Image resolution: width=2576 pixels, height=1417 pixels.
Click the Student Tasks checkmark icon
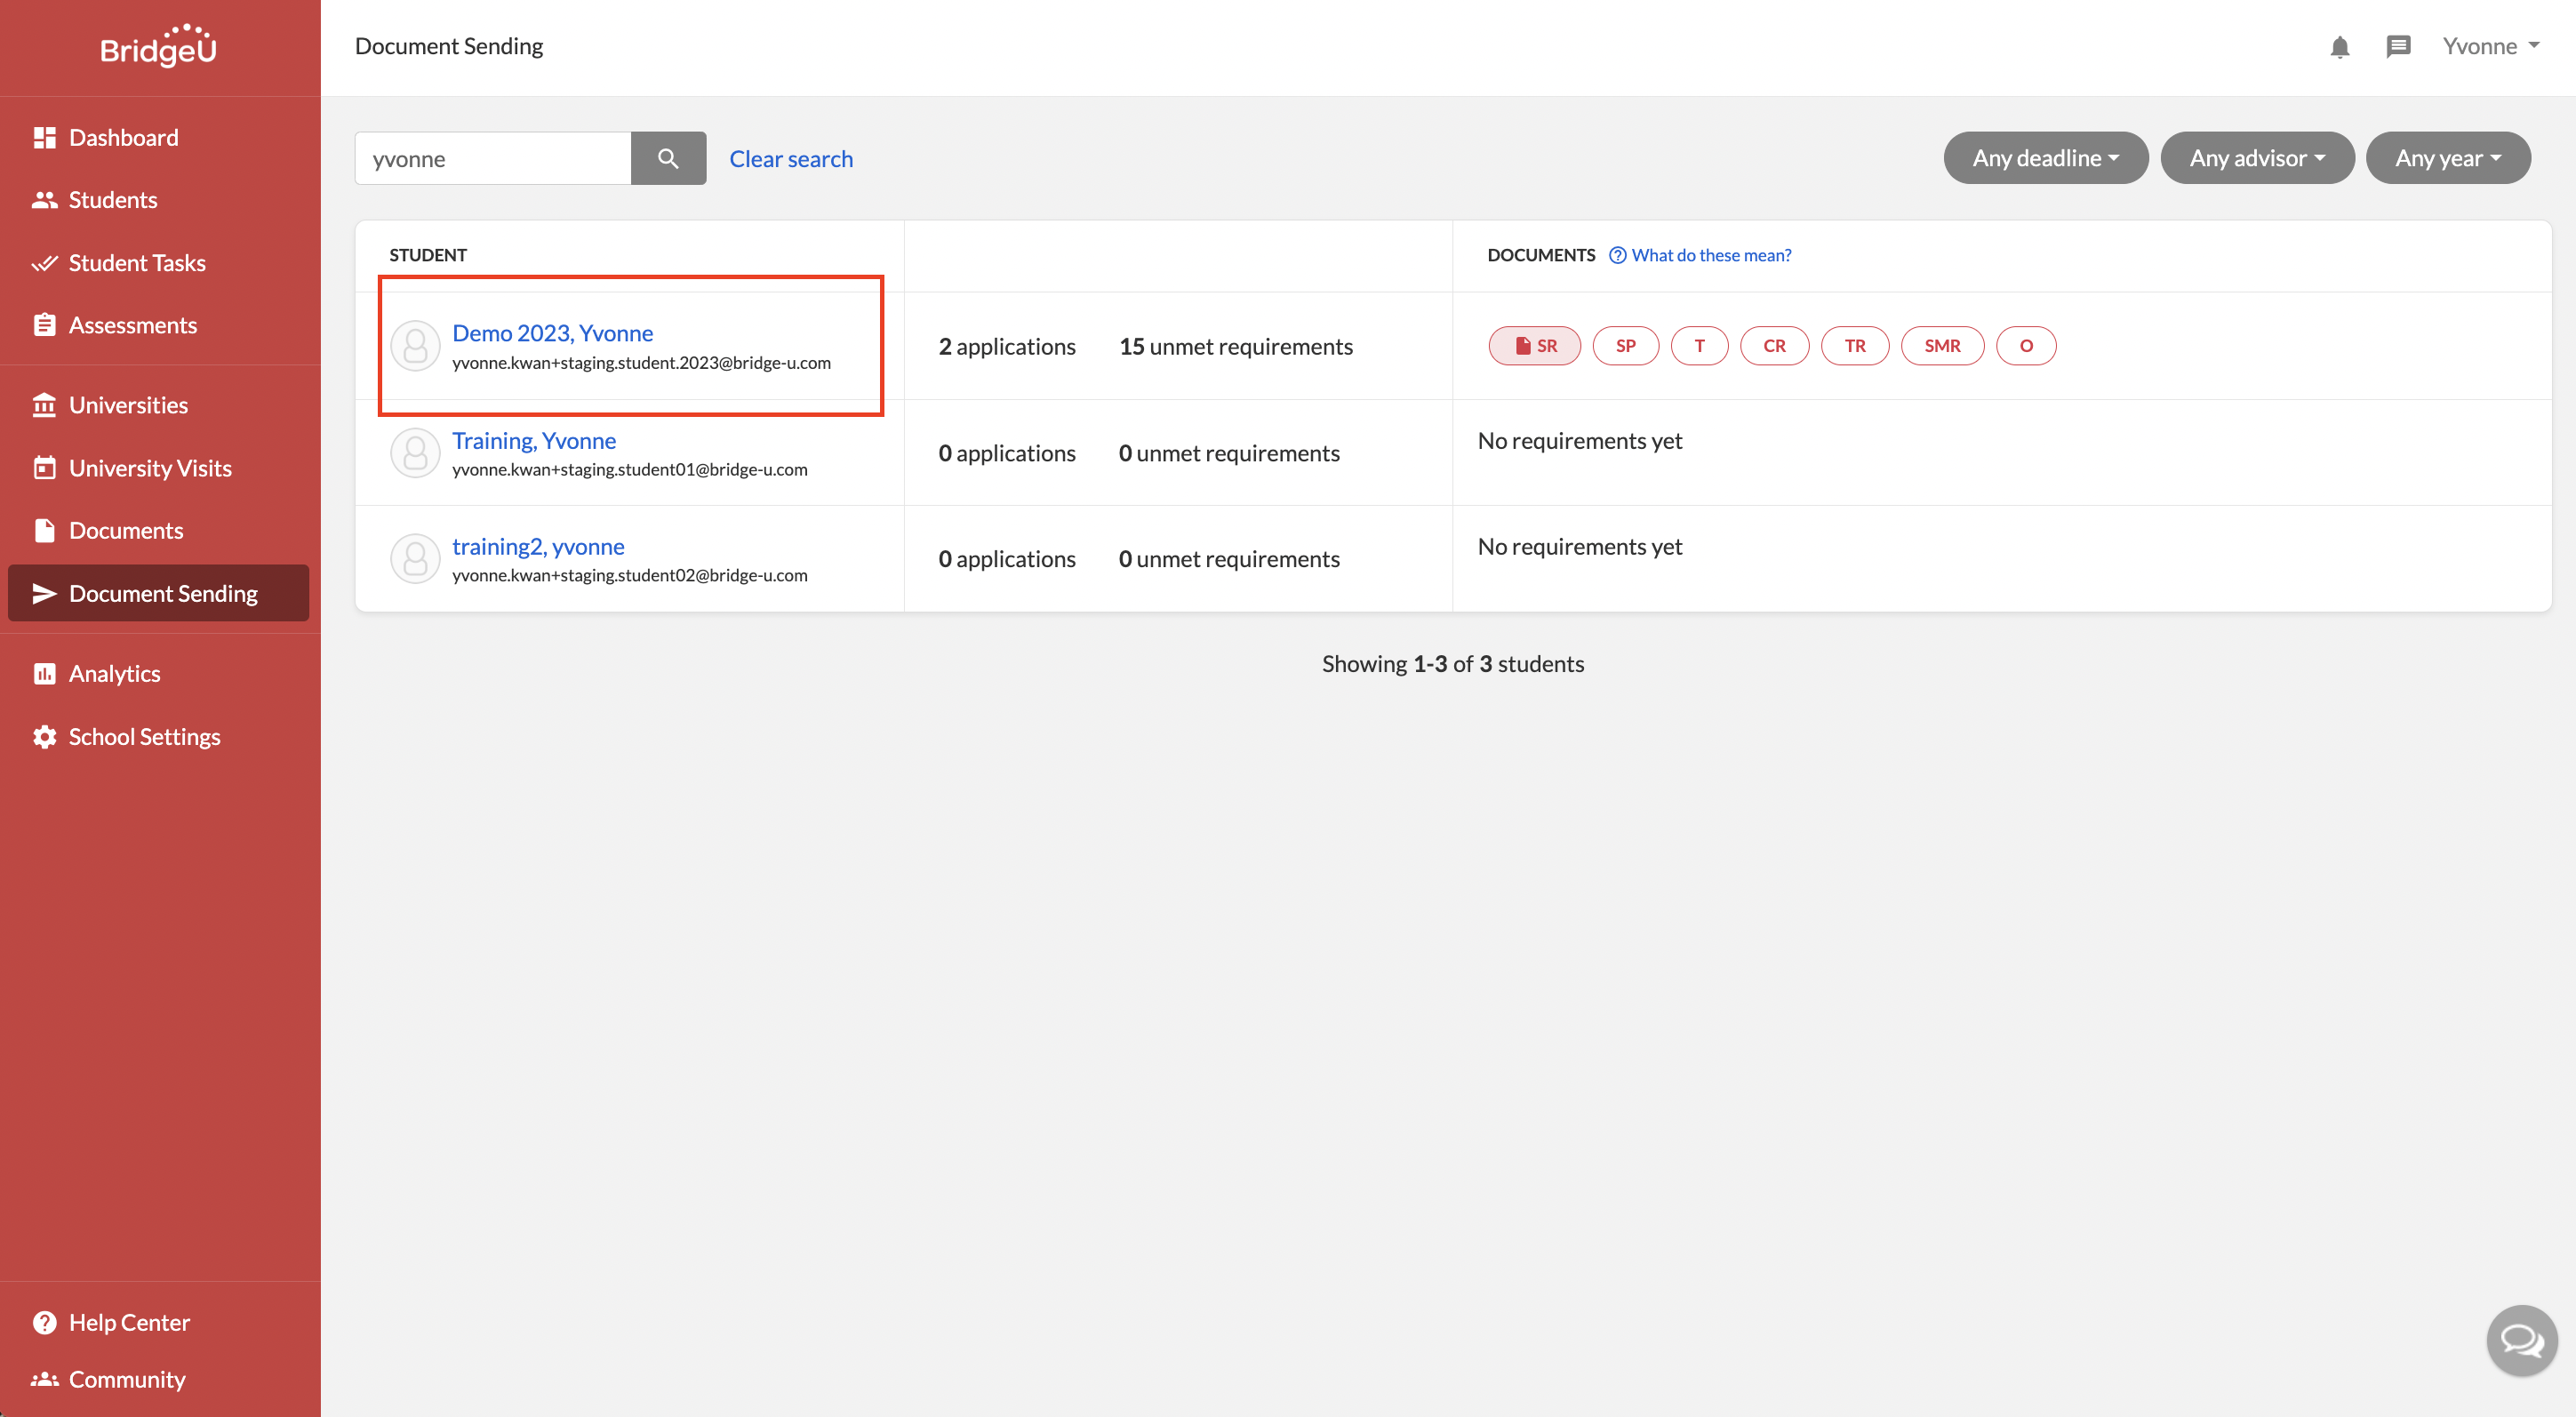(x=44, y=263)
